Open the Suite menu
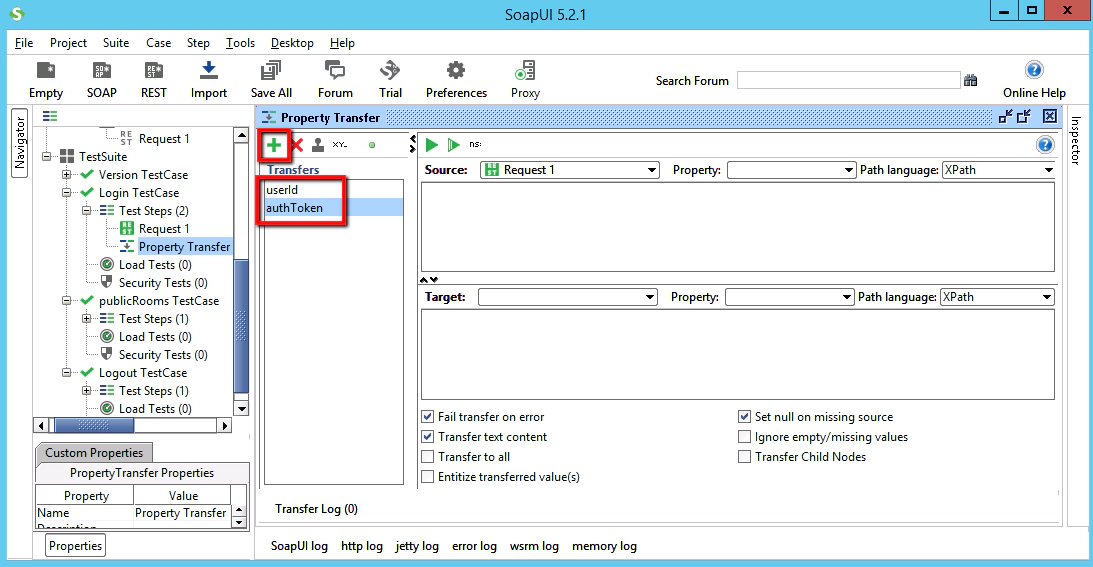This screenshot has width=1093, height=567. pos(116,43)
